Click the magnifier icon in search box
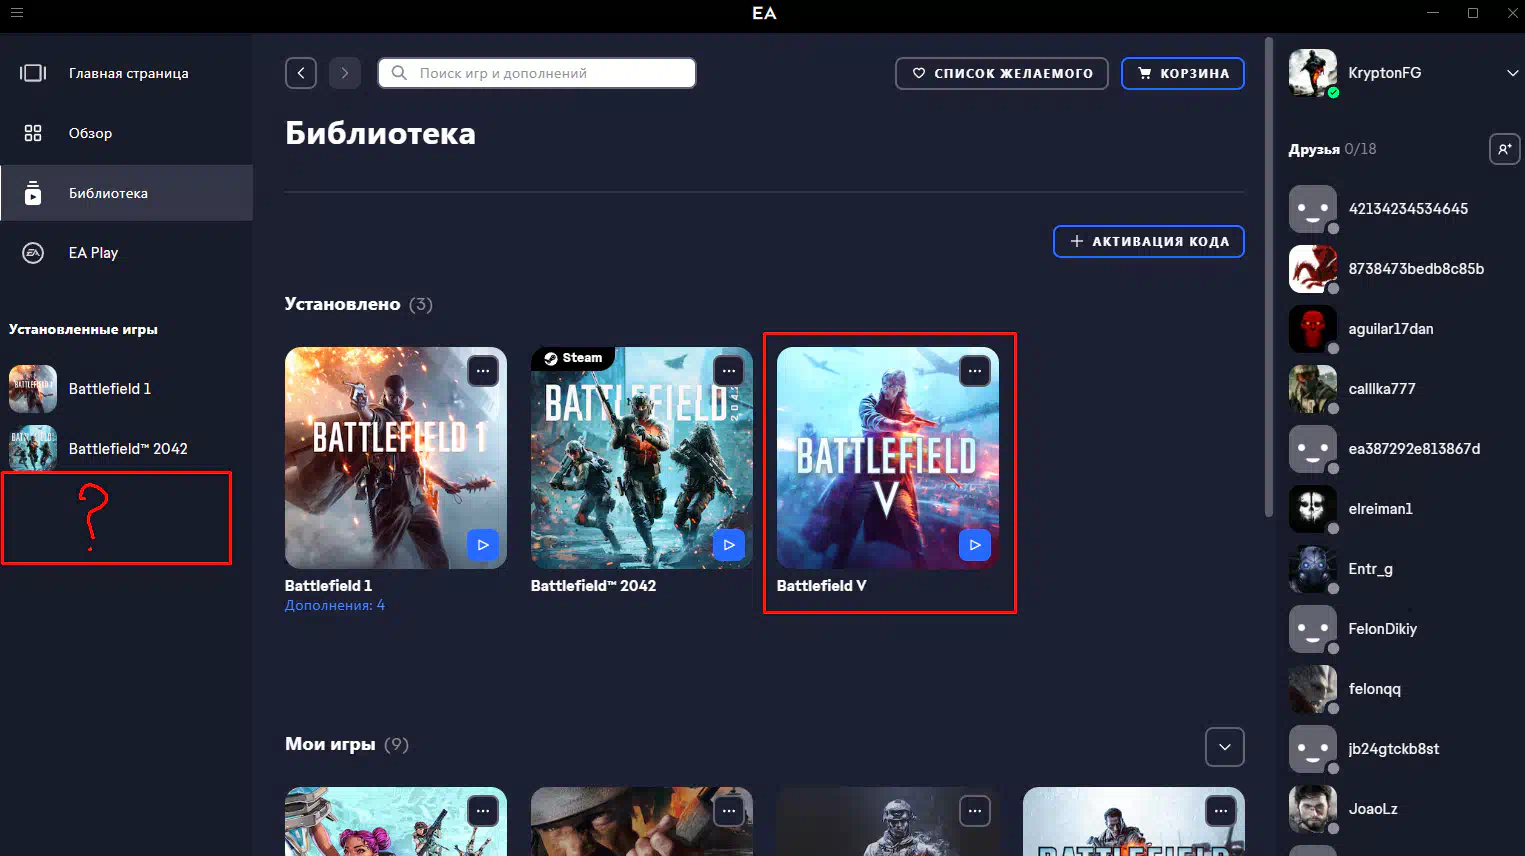 [x=399, y=73]
